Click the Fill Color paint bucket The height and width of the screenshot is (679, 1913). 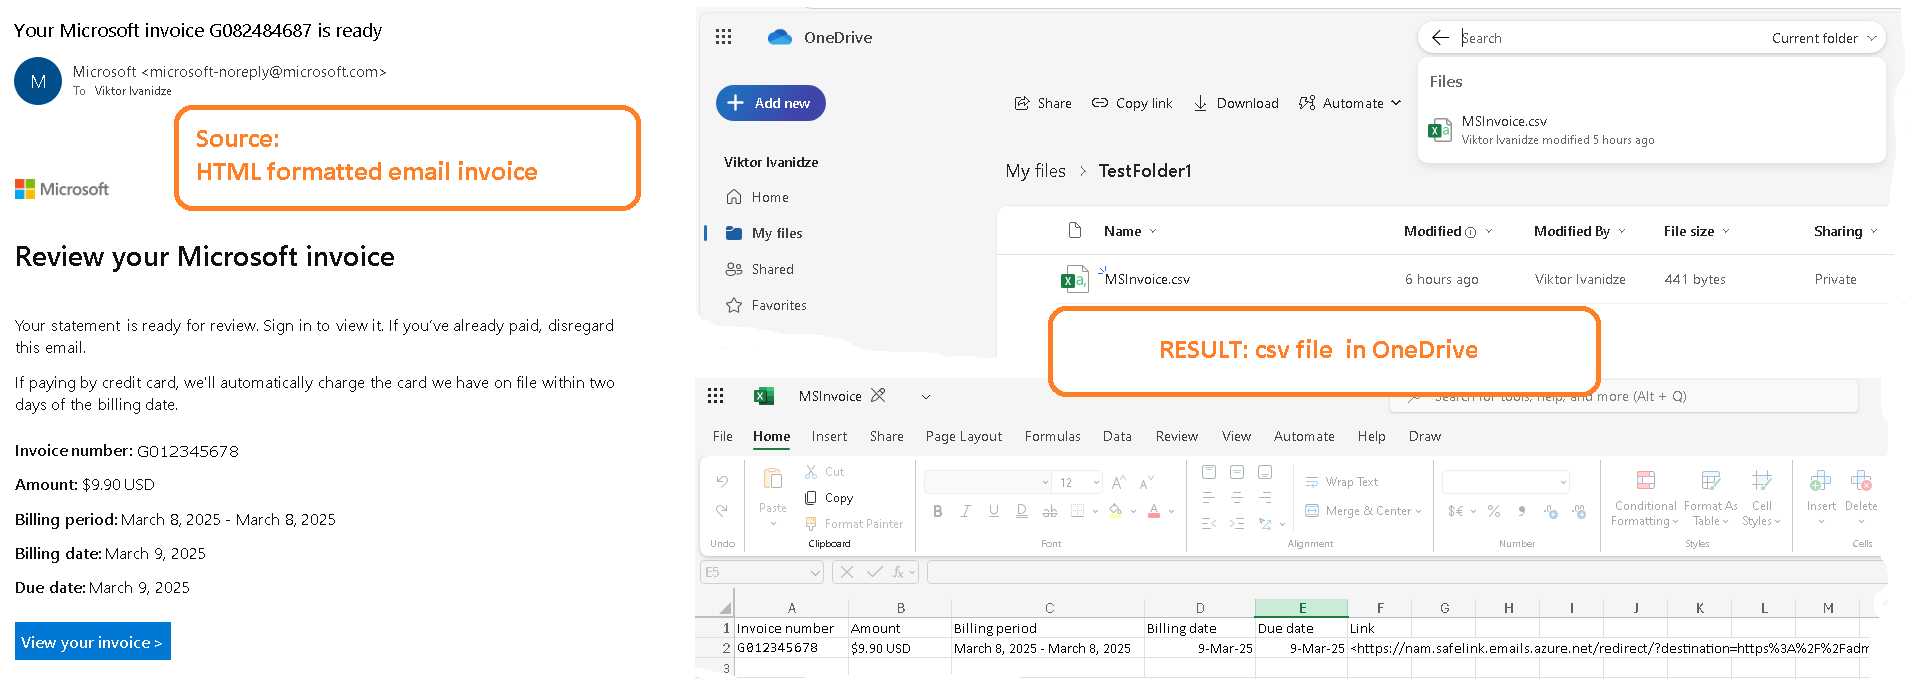tap(1115, 511)
